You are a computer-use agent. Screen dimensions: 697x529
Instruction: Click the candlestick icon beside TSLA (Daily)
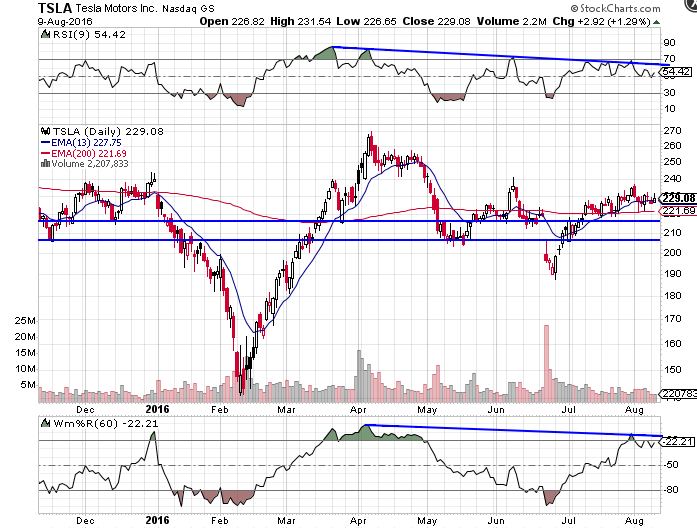tap(45, 131)
